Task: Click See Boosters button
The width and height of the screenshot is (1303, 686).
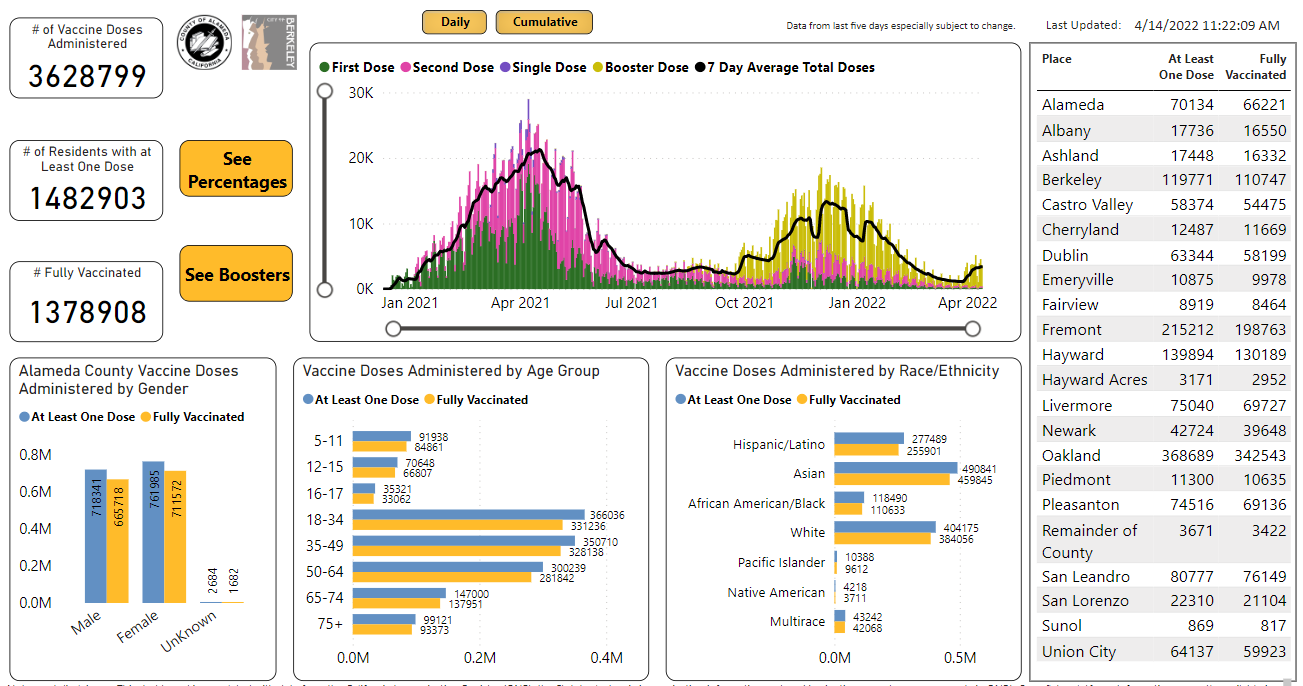Action: tap(236, 274)
